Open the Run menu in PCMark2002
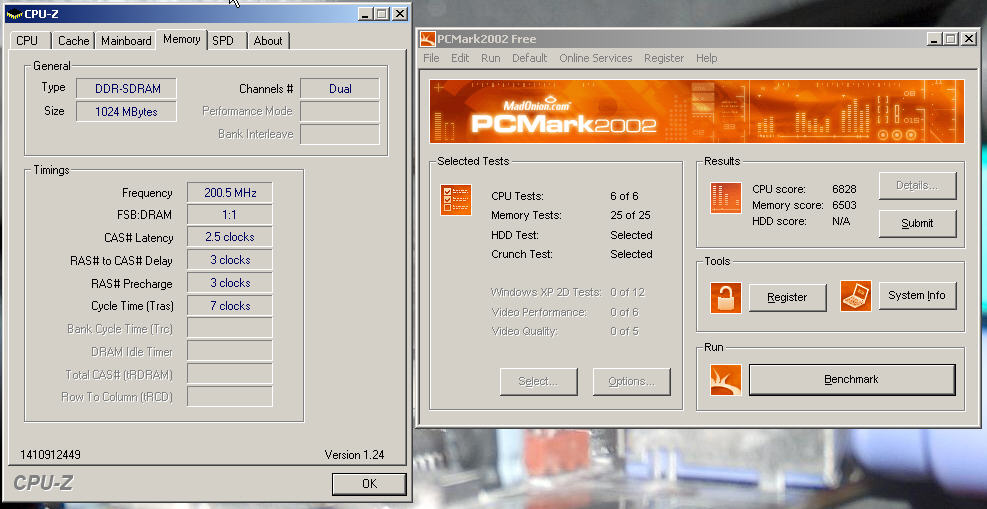Image resolution: width=987 pixels, height=509 pixels. click(x=490, y=58)
